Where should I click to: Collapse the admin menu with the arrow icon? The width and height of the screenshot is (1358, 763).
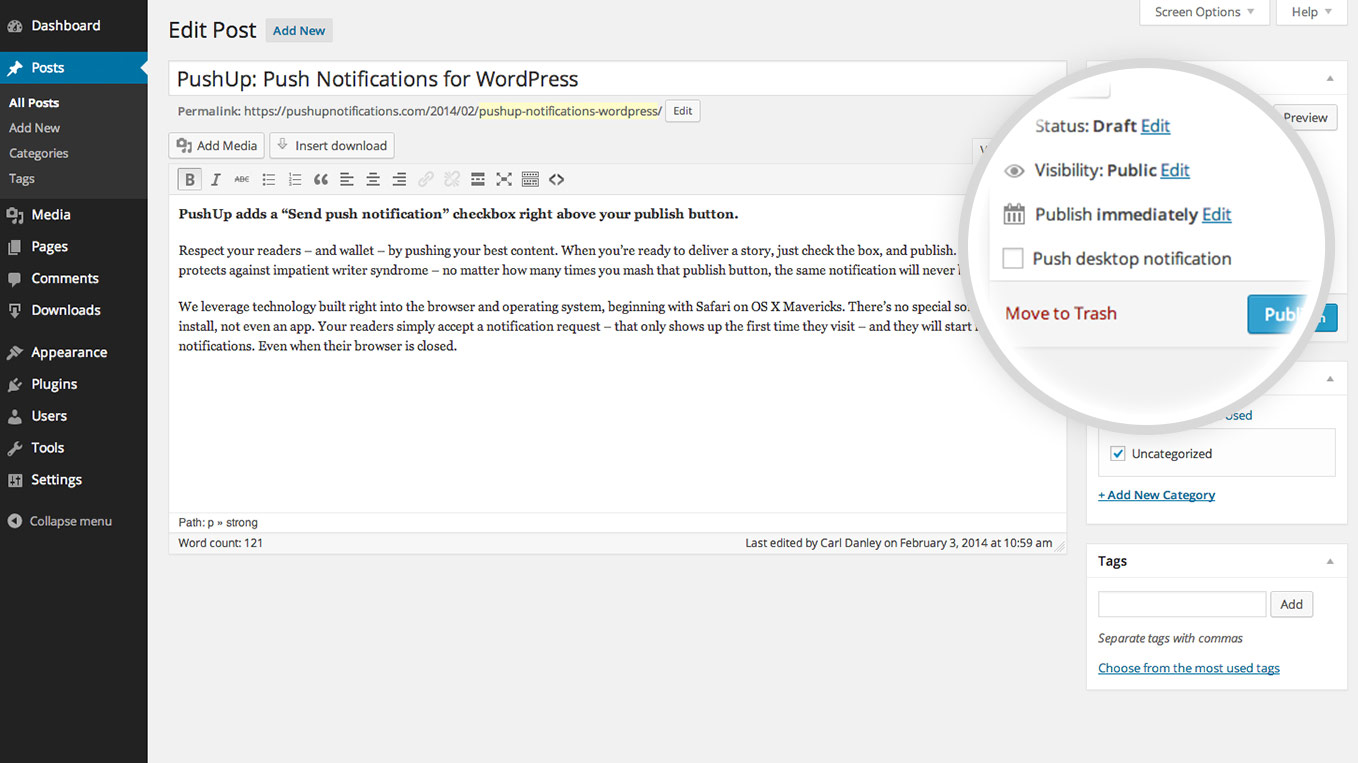click(15, 521)
